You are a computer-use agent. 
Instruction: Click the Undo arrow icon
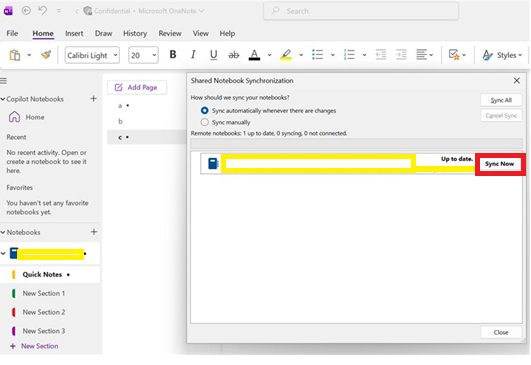[43, 11]
